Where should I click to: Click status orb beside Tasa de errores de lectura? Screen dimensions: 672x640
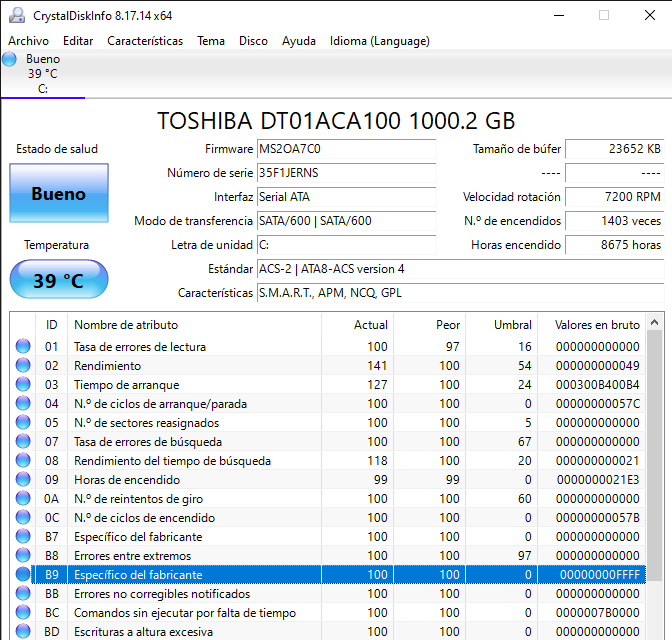23,347
